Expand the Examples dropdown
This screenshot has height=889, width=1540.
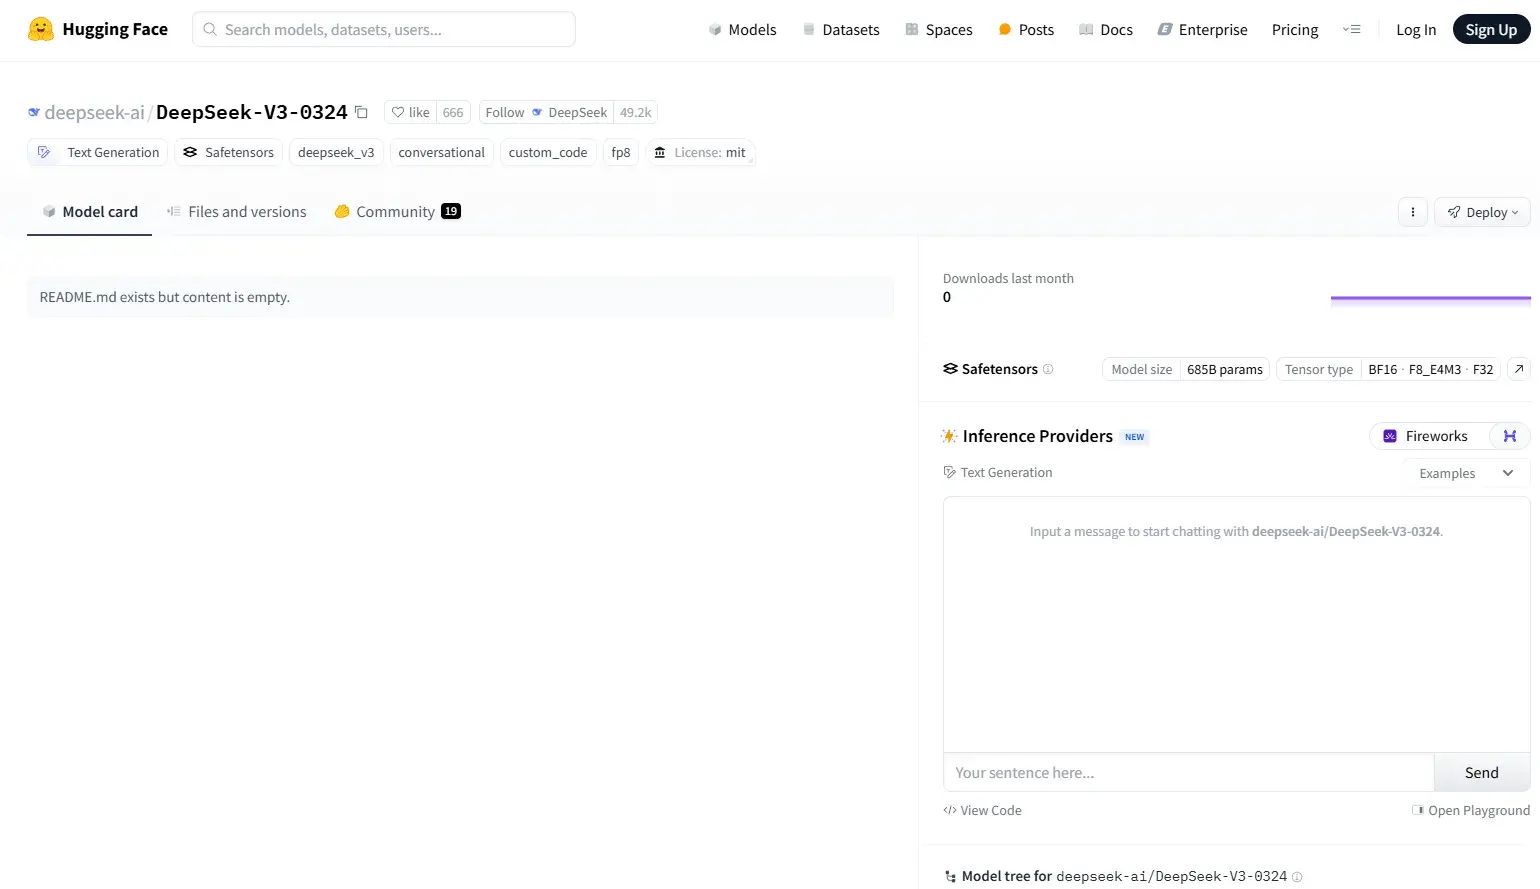coord(1465,473)
